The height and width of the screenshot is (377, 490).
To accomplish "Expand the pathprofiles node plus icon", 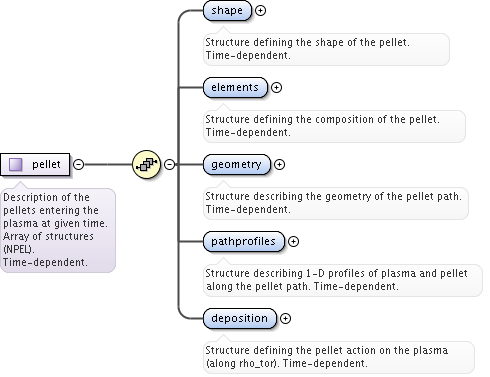I will 293,241.
